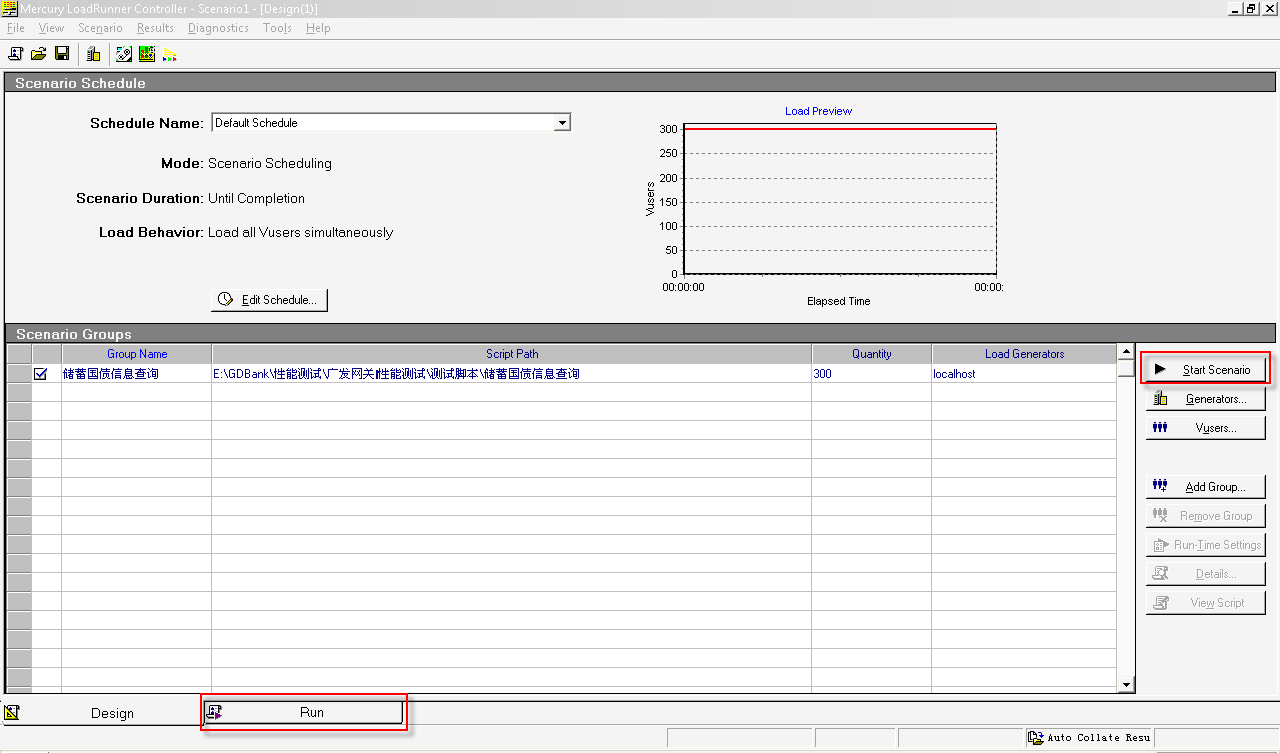Uncheck the 储蓄国债信息查询 group checkbox
Screen dimensions: 1280x753
coord(41,374)
